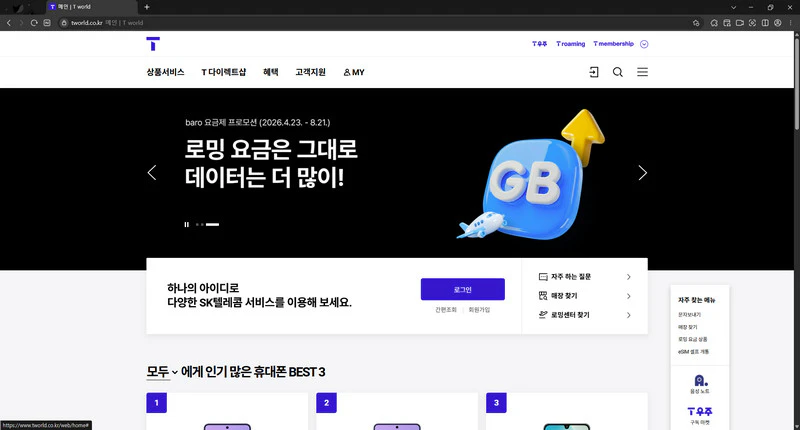
Task: Open the rank 3 phone card
Action: click(567, 411)
